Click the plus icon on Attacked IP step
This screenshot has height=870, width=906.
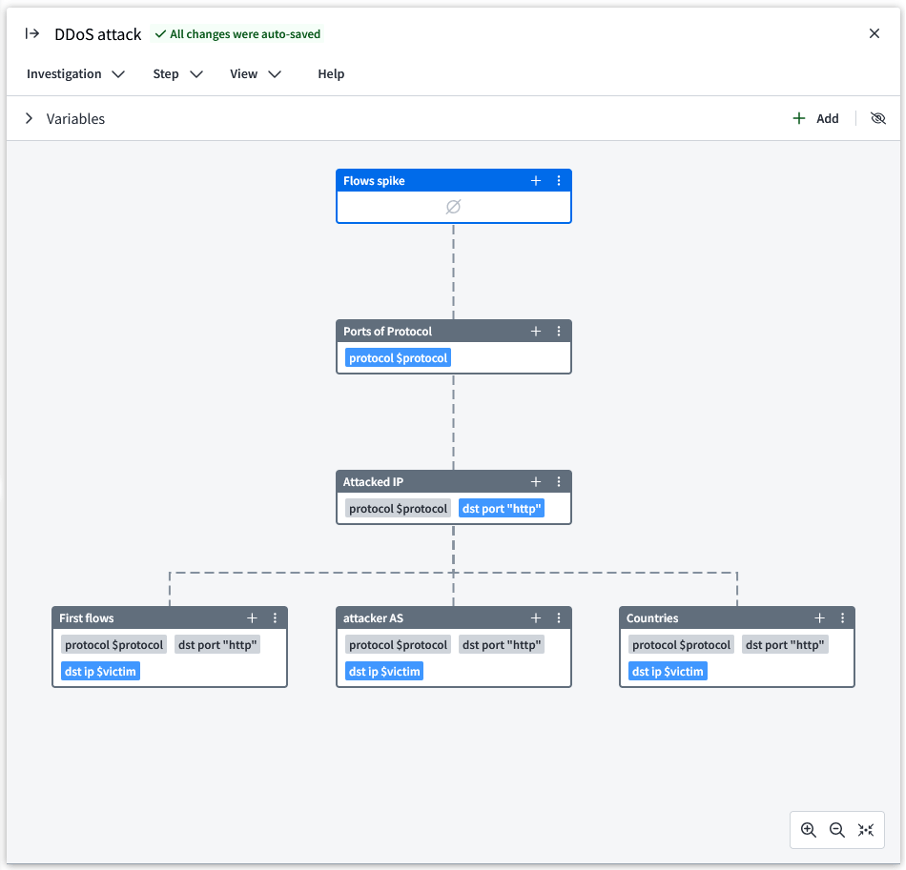(536, 482)
